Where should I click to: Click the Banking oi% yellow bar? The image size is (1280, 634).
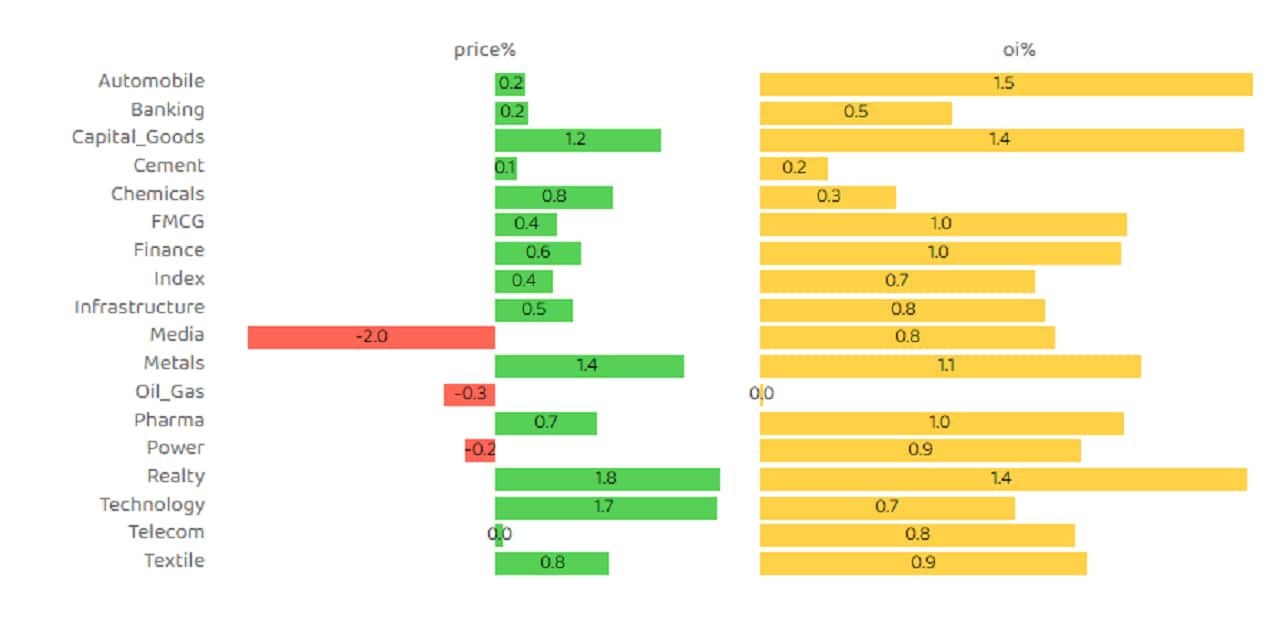(x=855, y=112)
